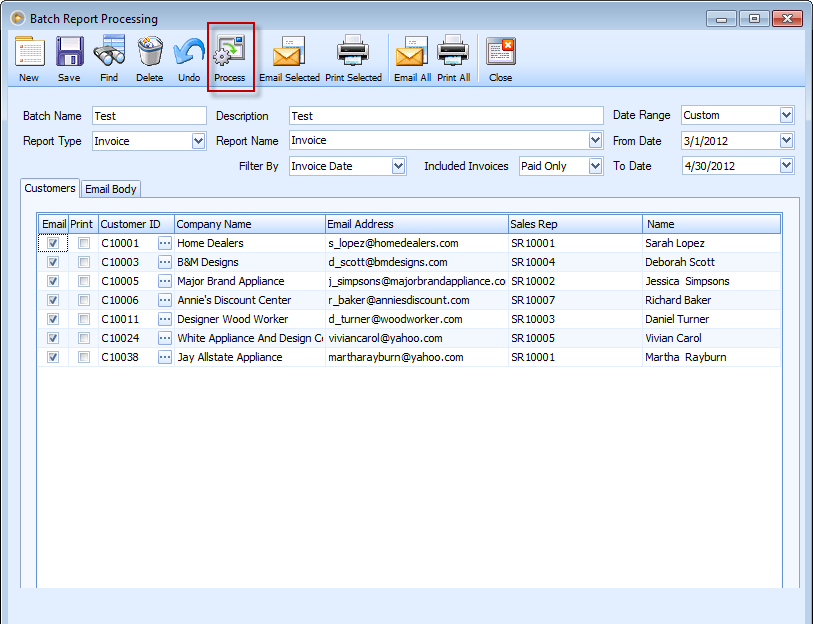The image size is (813, 624).
Task: Open the Date Range dropdown
Action: 786,115
